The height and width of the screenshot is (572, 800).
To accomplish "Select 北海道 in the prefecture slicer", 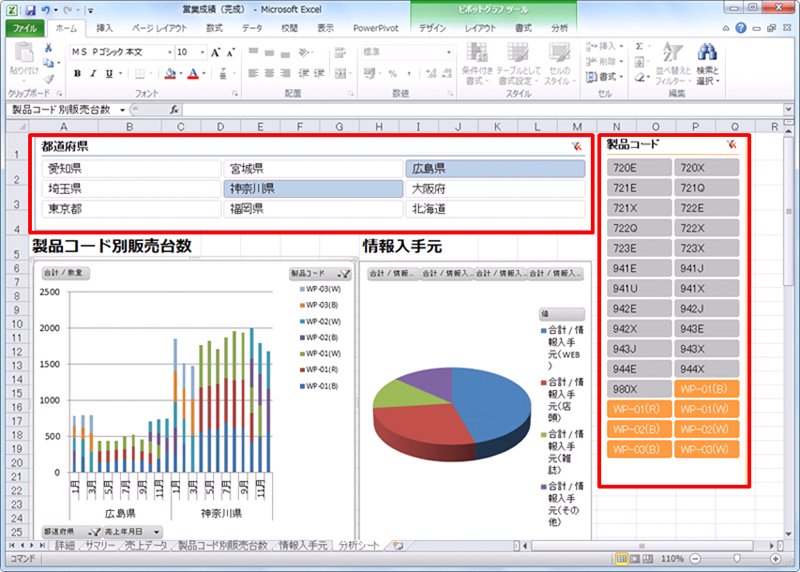I will (495, 209).
